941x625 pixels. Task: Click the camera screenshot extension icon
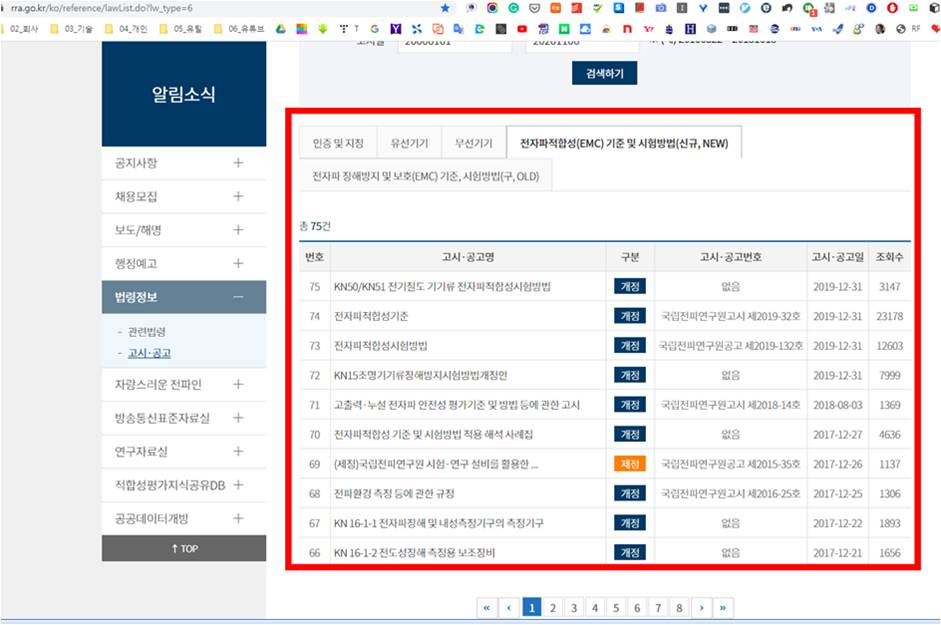(661, 8)
